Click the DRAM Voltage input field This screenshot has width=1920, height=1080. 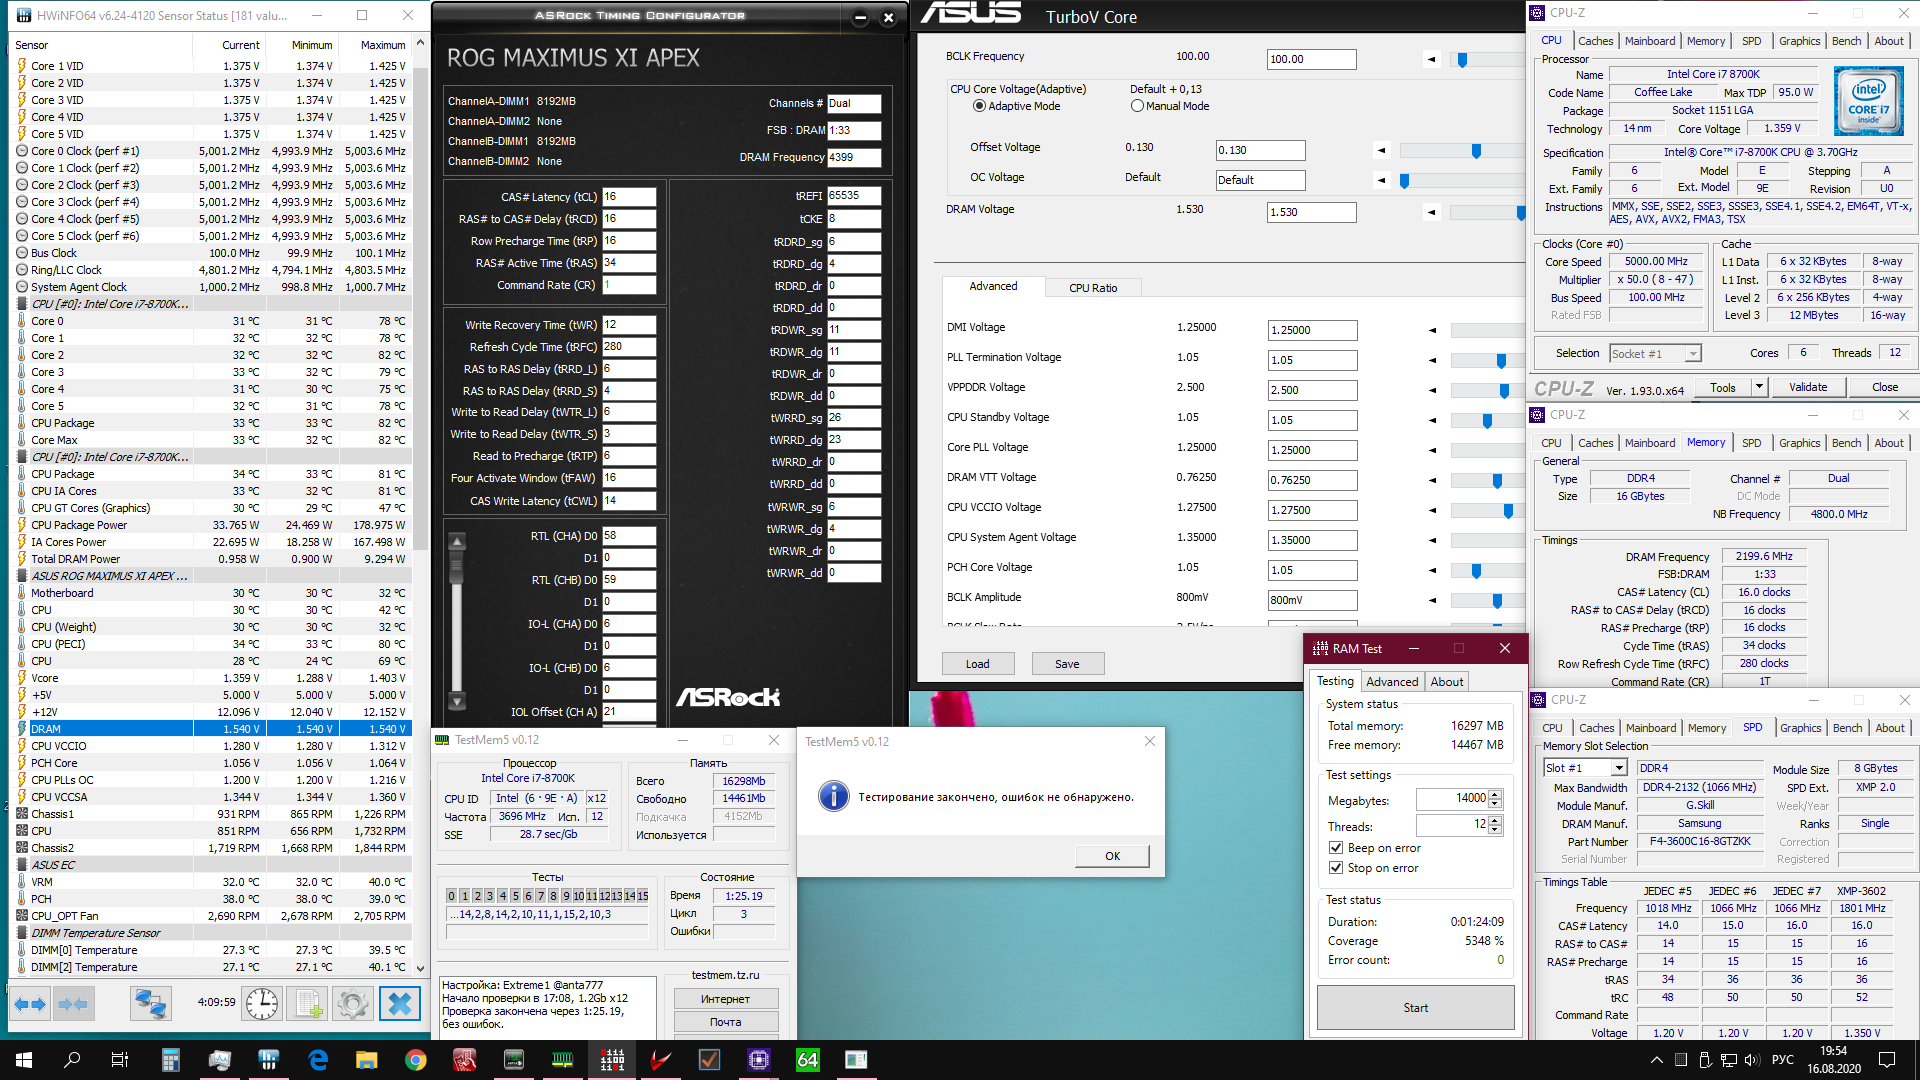(x=1310, y=212)
